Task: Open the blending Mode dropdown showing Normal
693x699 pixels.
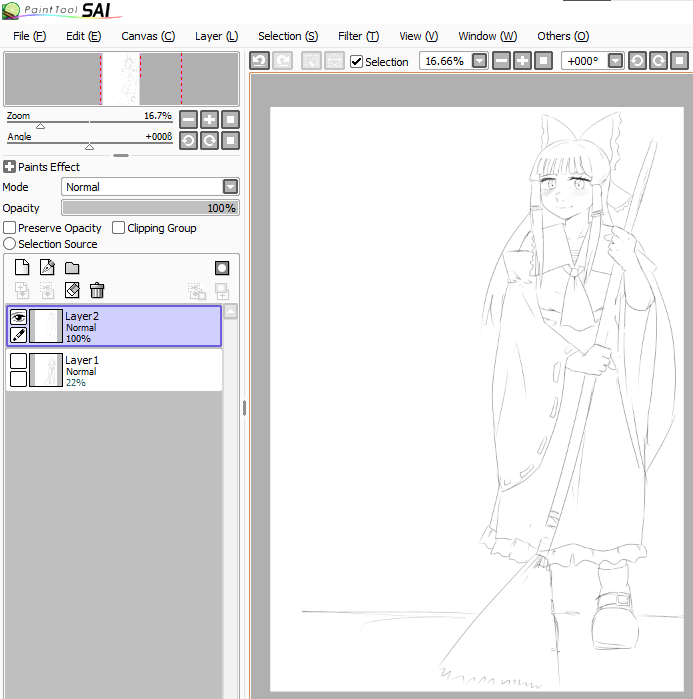Action: point(230,187)
